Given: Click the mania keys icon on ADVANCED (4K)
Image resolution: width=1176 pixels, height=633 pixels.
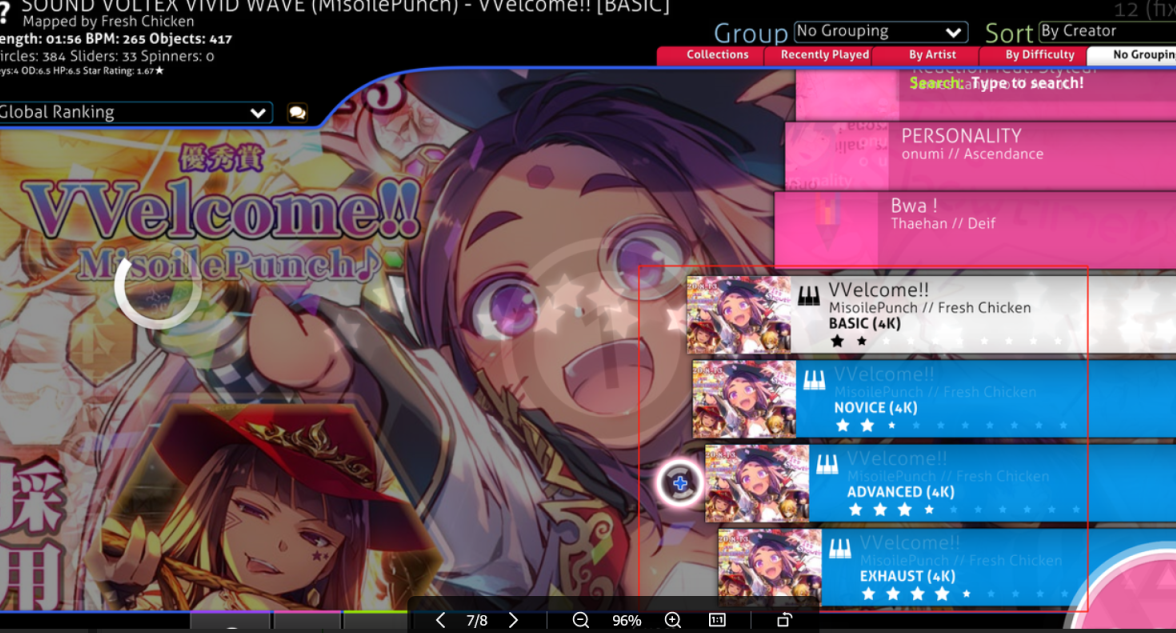Looking at the screenshot, I should (x=827, y=465).
